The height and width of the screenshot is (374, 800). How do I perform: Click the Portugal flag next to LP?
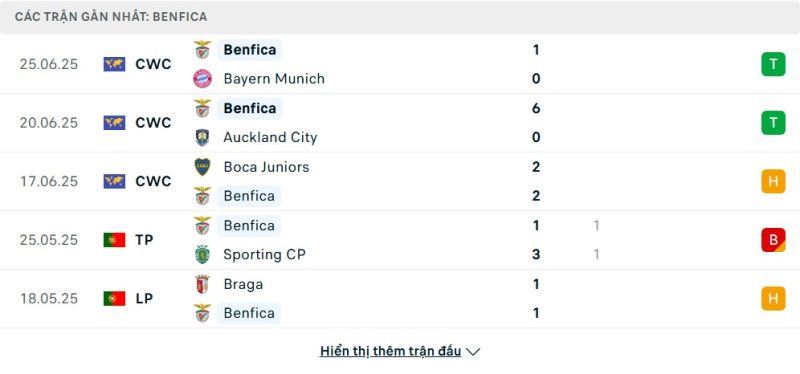coord(114,298)
